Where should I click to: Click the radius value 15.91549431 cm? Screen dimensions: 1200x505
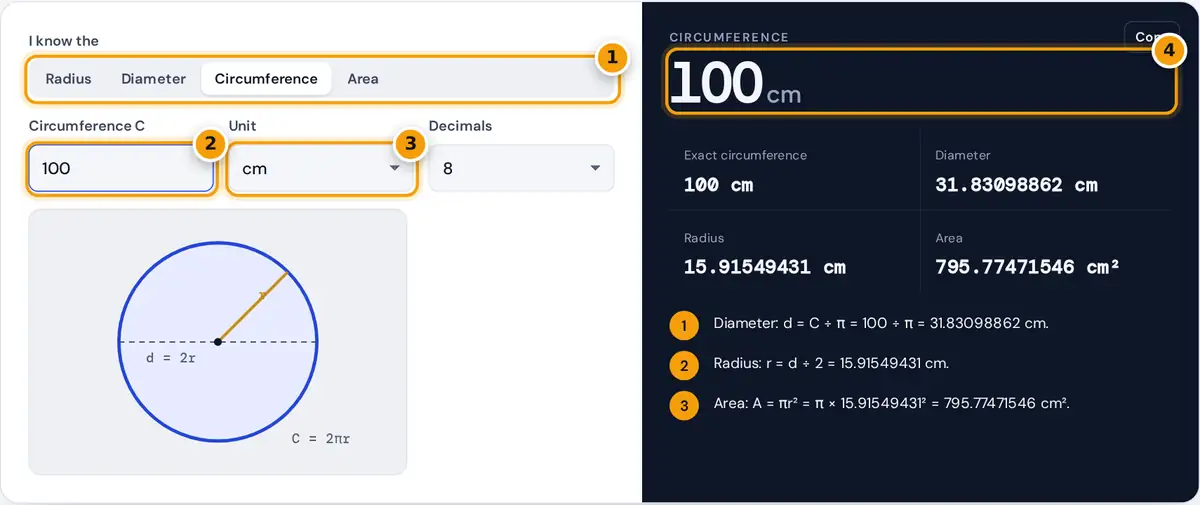click(765, 267)
